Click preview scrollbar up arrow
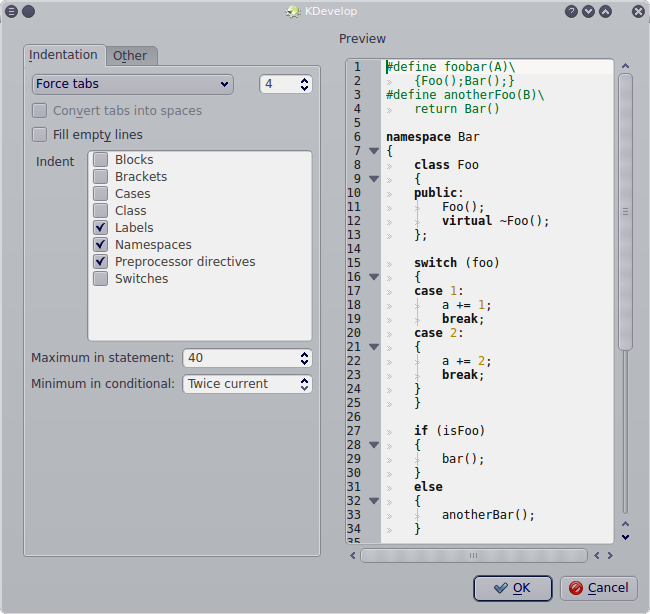 (x=626, y=66)
